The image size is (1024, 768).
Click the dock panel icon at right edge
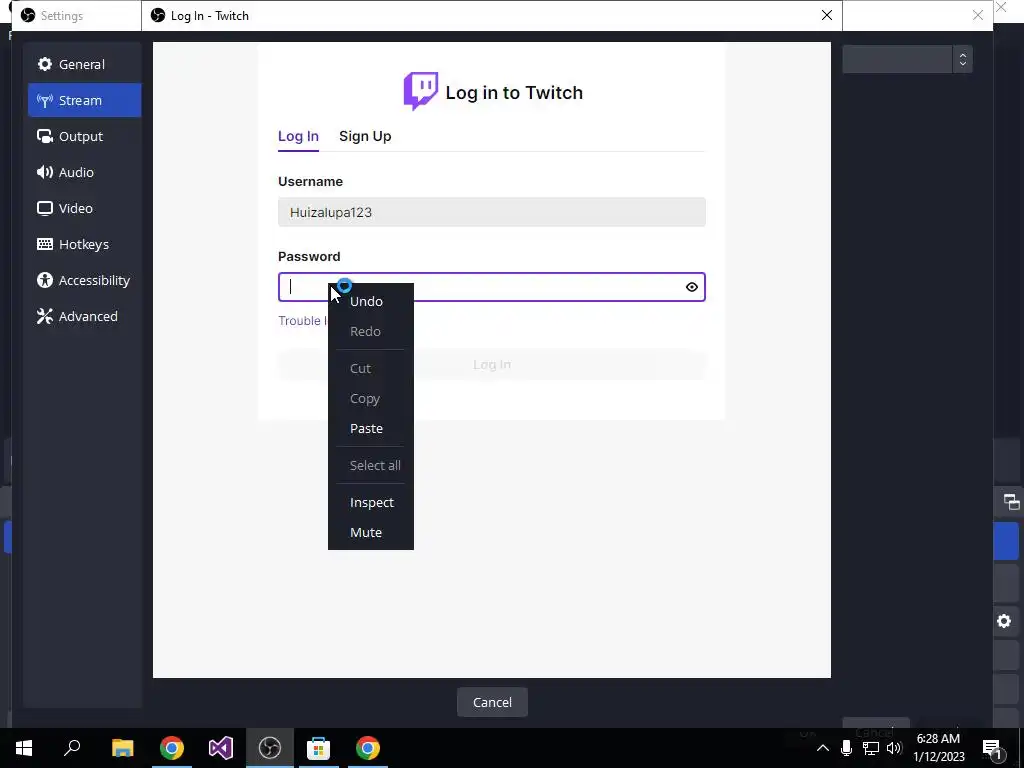click(x=1011, y=502)
